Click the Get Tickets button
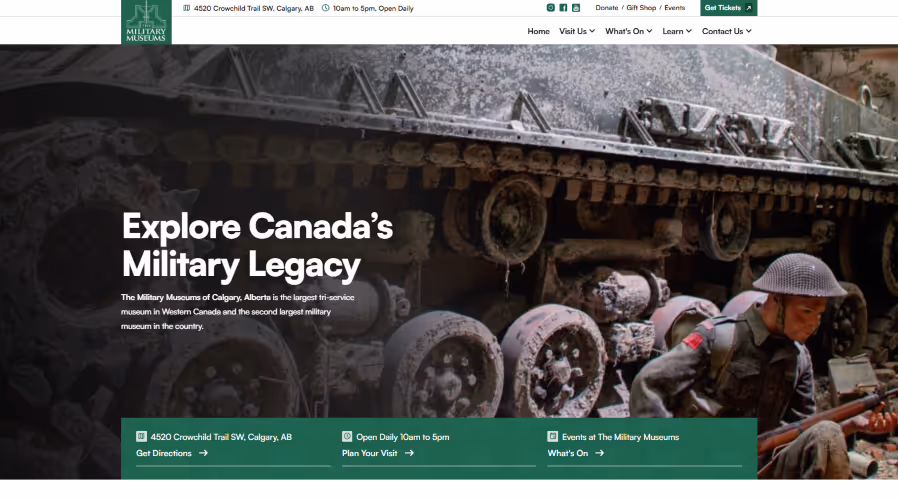The height and width of the screenshot is (500, 898). pos(728,8)
